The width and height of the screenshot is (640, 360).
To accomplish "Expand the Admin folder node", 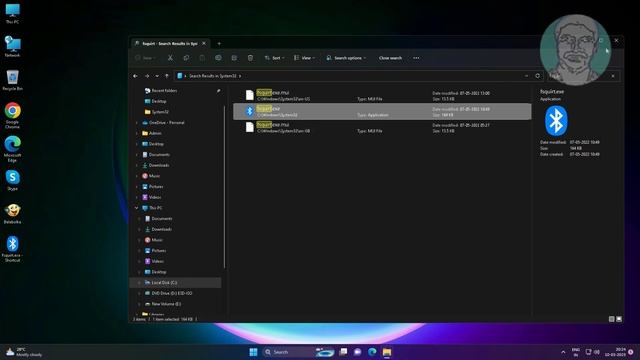I will (x=137, y=133).
